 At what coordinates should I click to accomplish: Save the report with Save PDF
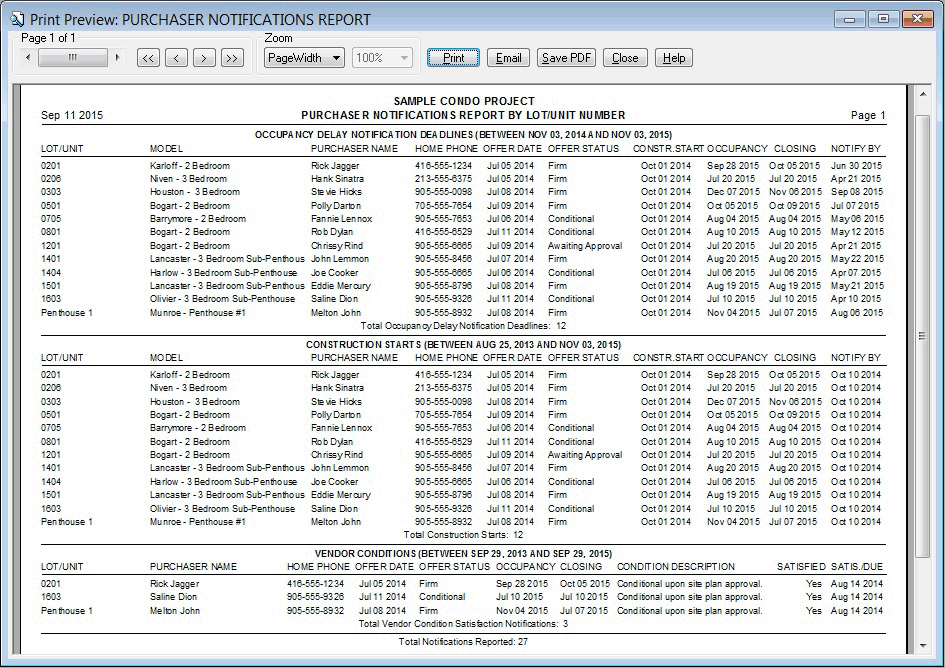click(x=567, y=58)
